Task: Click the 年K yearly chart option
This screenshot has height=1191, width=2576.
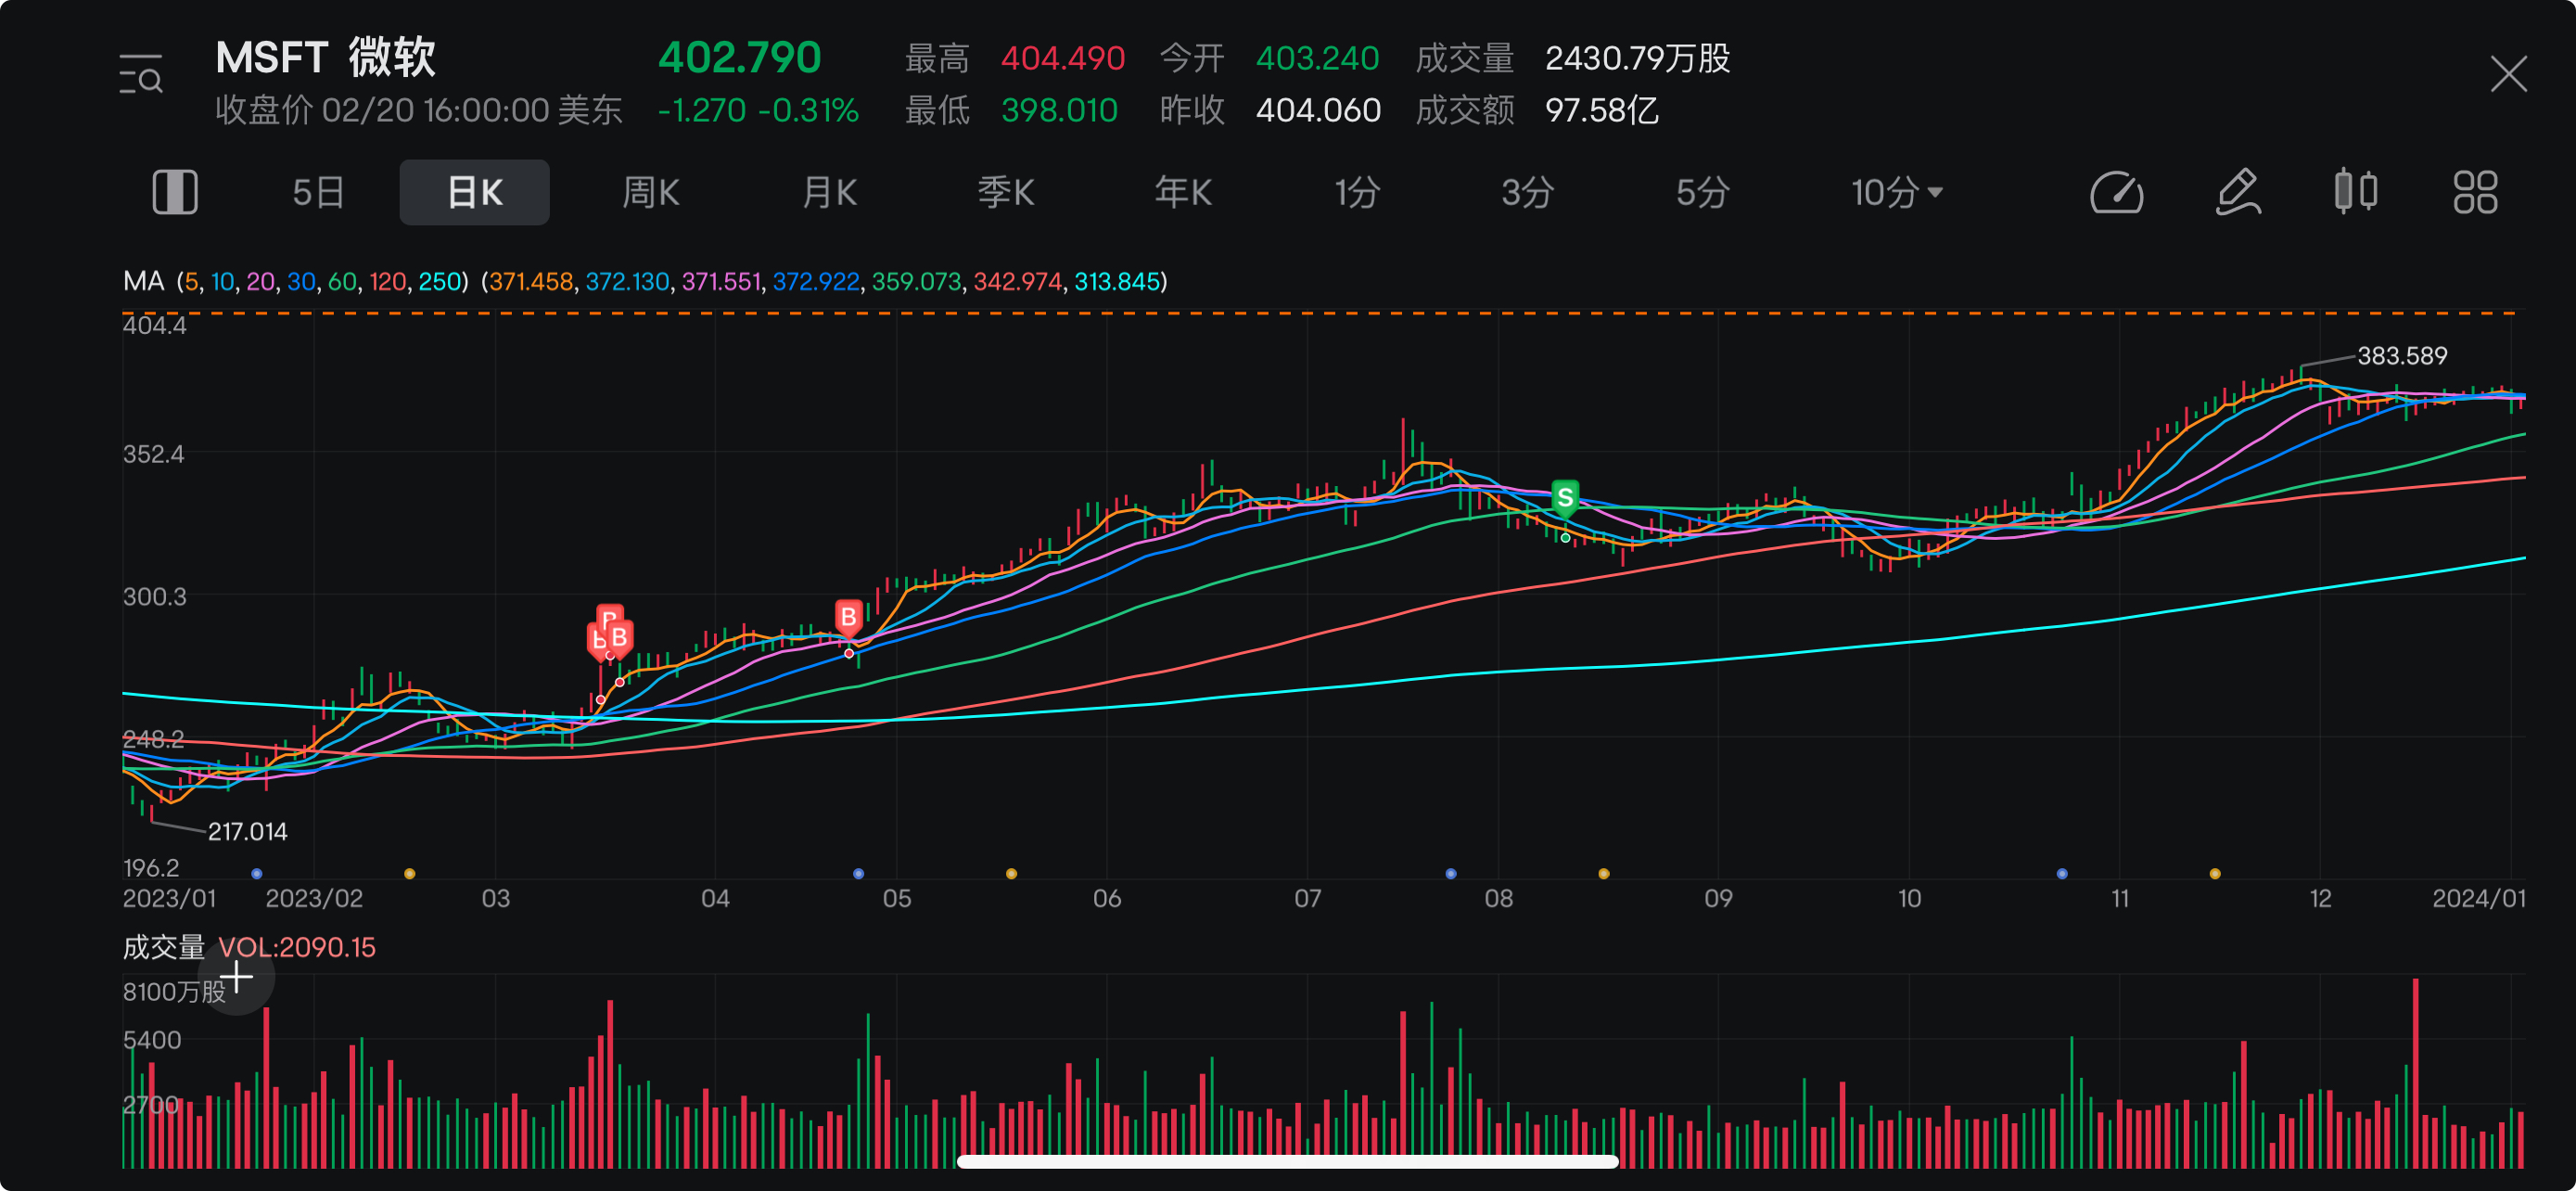Action: click(x=1182, y=192)
